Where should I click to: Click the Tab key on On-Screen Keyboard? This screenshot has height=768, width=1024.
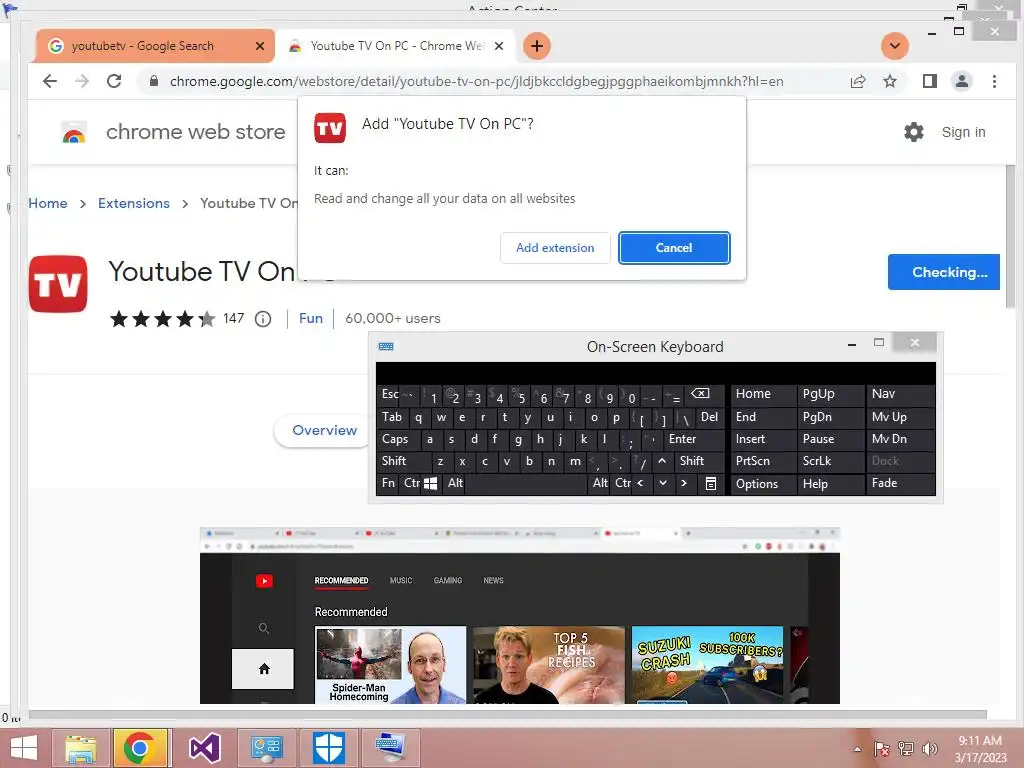[x=392, y=417]
